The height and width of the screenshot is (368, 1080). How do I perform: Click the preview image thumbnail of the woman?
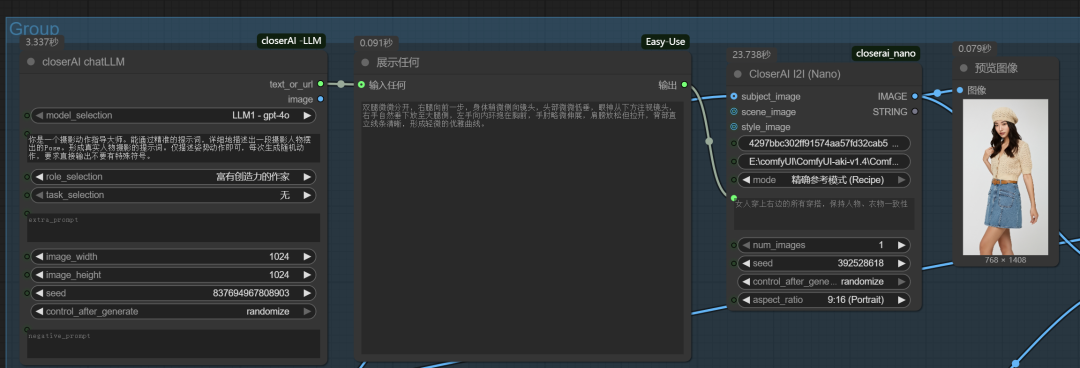[x=1006, y=177]
